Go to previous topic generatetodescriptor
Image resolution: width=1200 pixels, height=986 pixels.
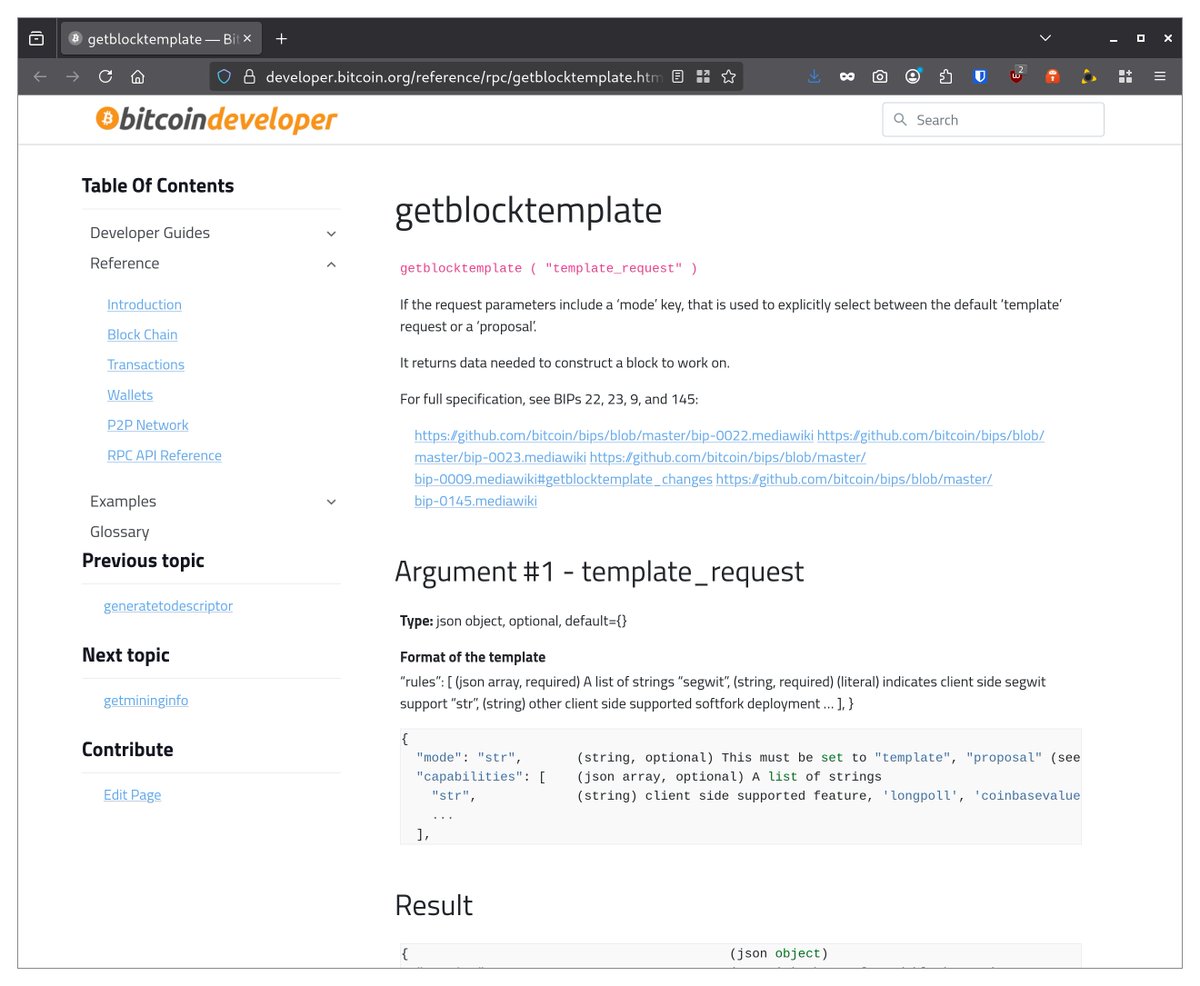pos(168,605)
